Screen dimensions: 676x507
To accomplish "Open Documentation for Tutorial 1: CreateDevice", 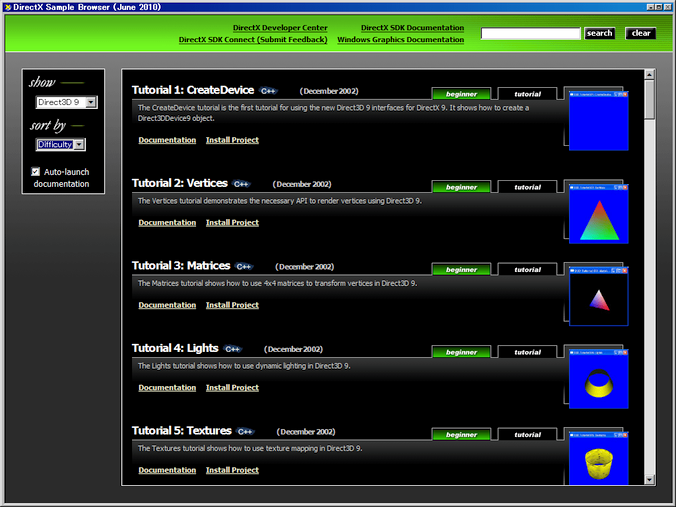I will click(167, 140).
